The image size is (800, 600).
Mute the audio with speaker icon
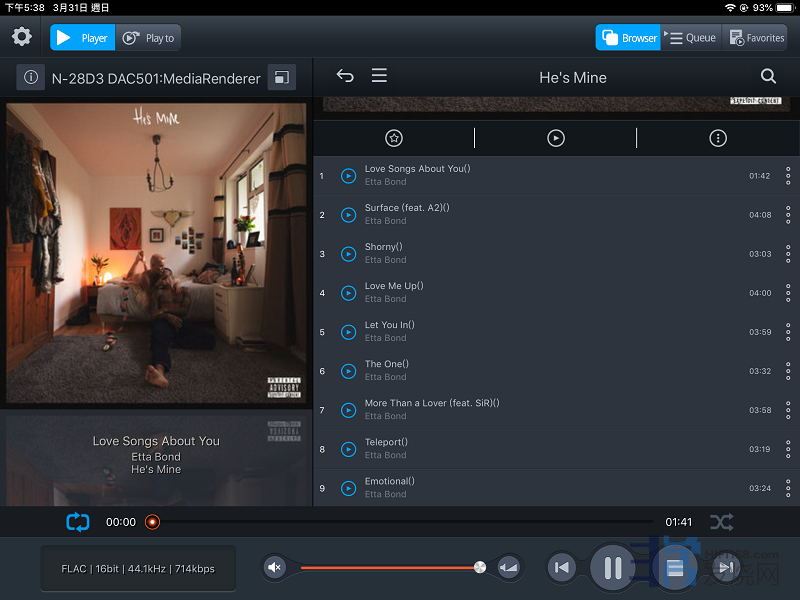tap(274, 568)
